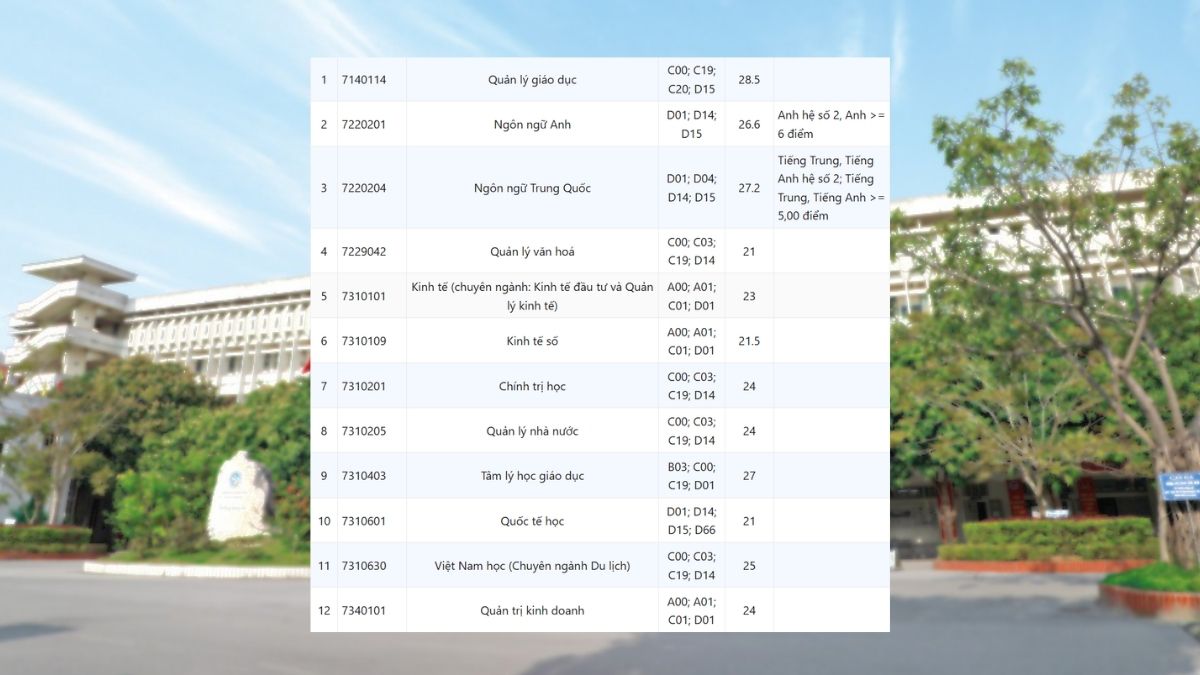Click code 7310630
The image size is (1200, 675).
(363, 566)
